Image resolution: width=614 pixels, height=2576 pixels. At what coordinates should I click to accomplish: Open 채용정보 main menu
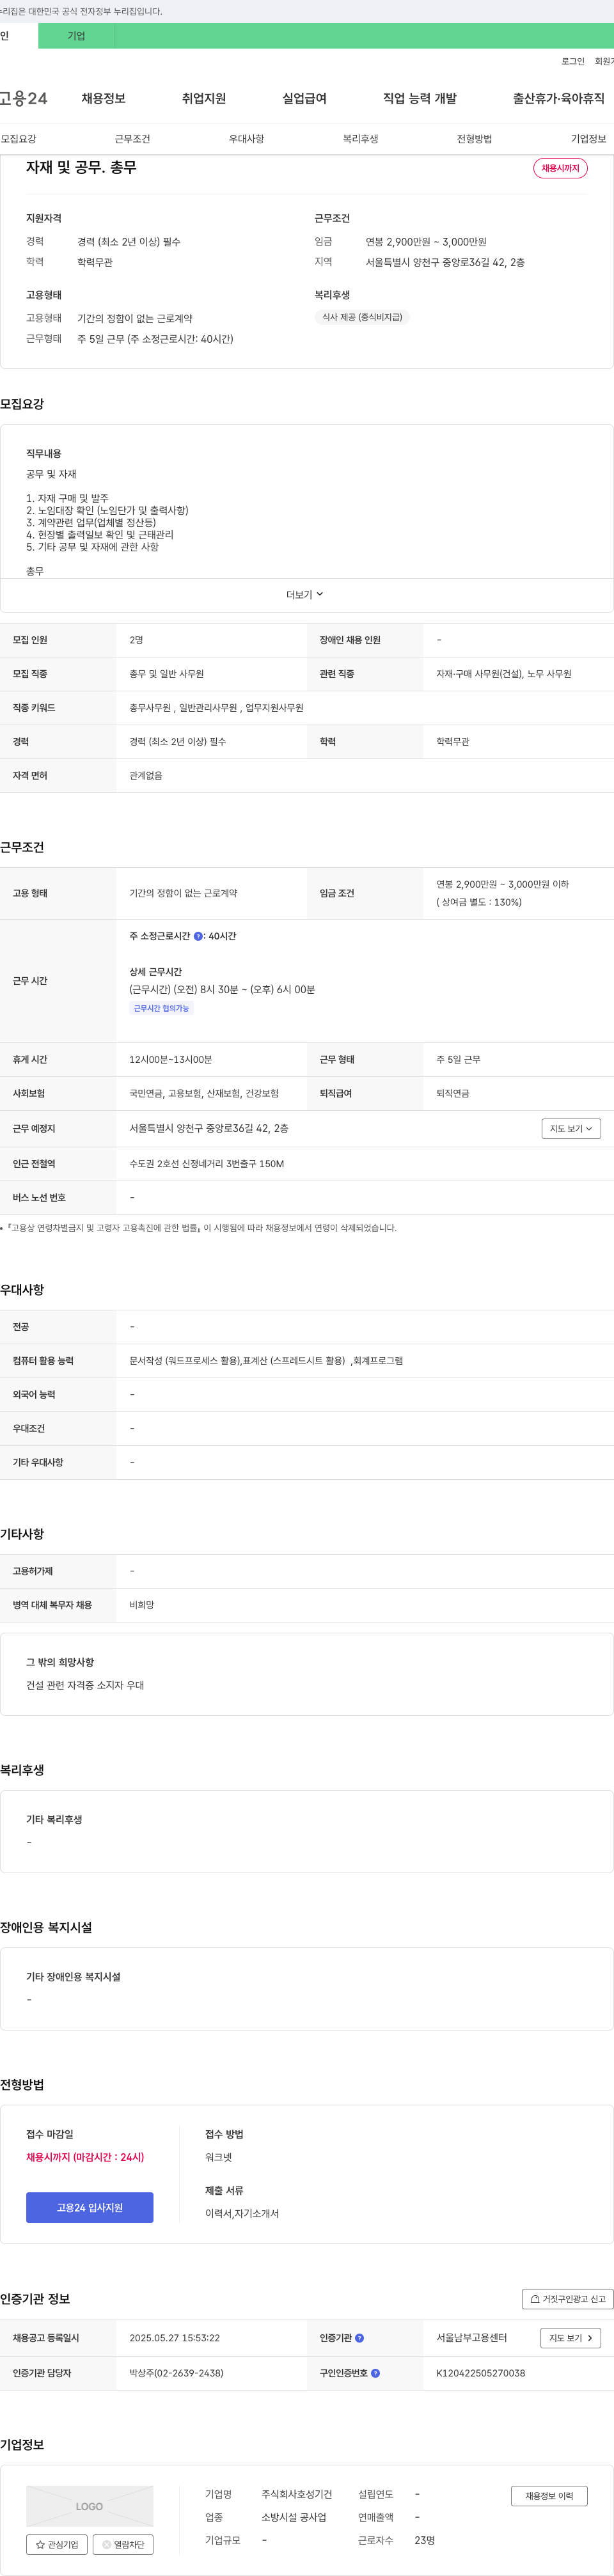[x=103, y=98]
